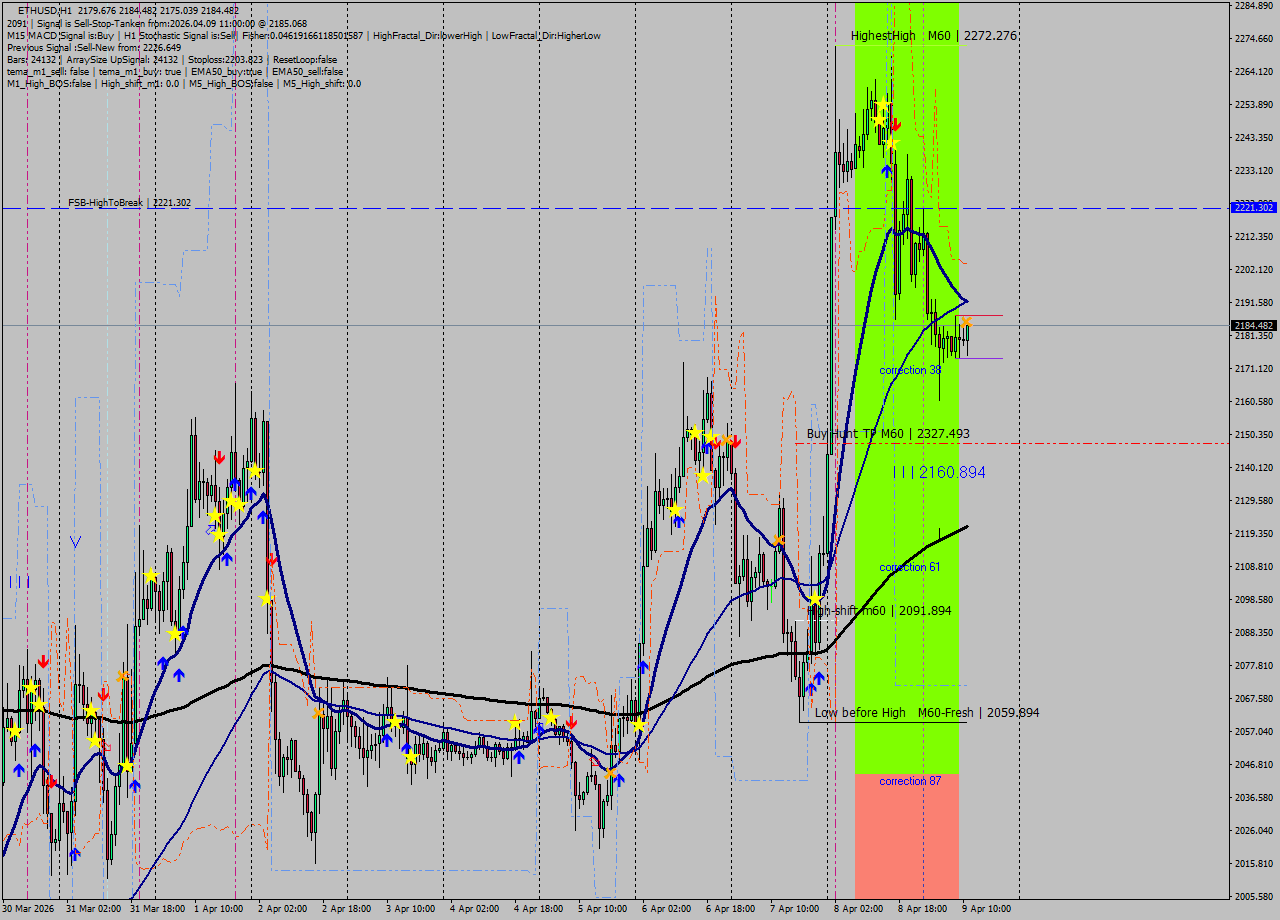Select the yellow star signal near the 8 Apr high

[x=883, y=105]
